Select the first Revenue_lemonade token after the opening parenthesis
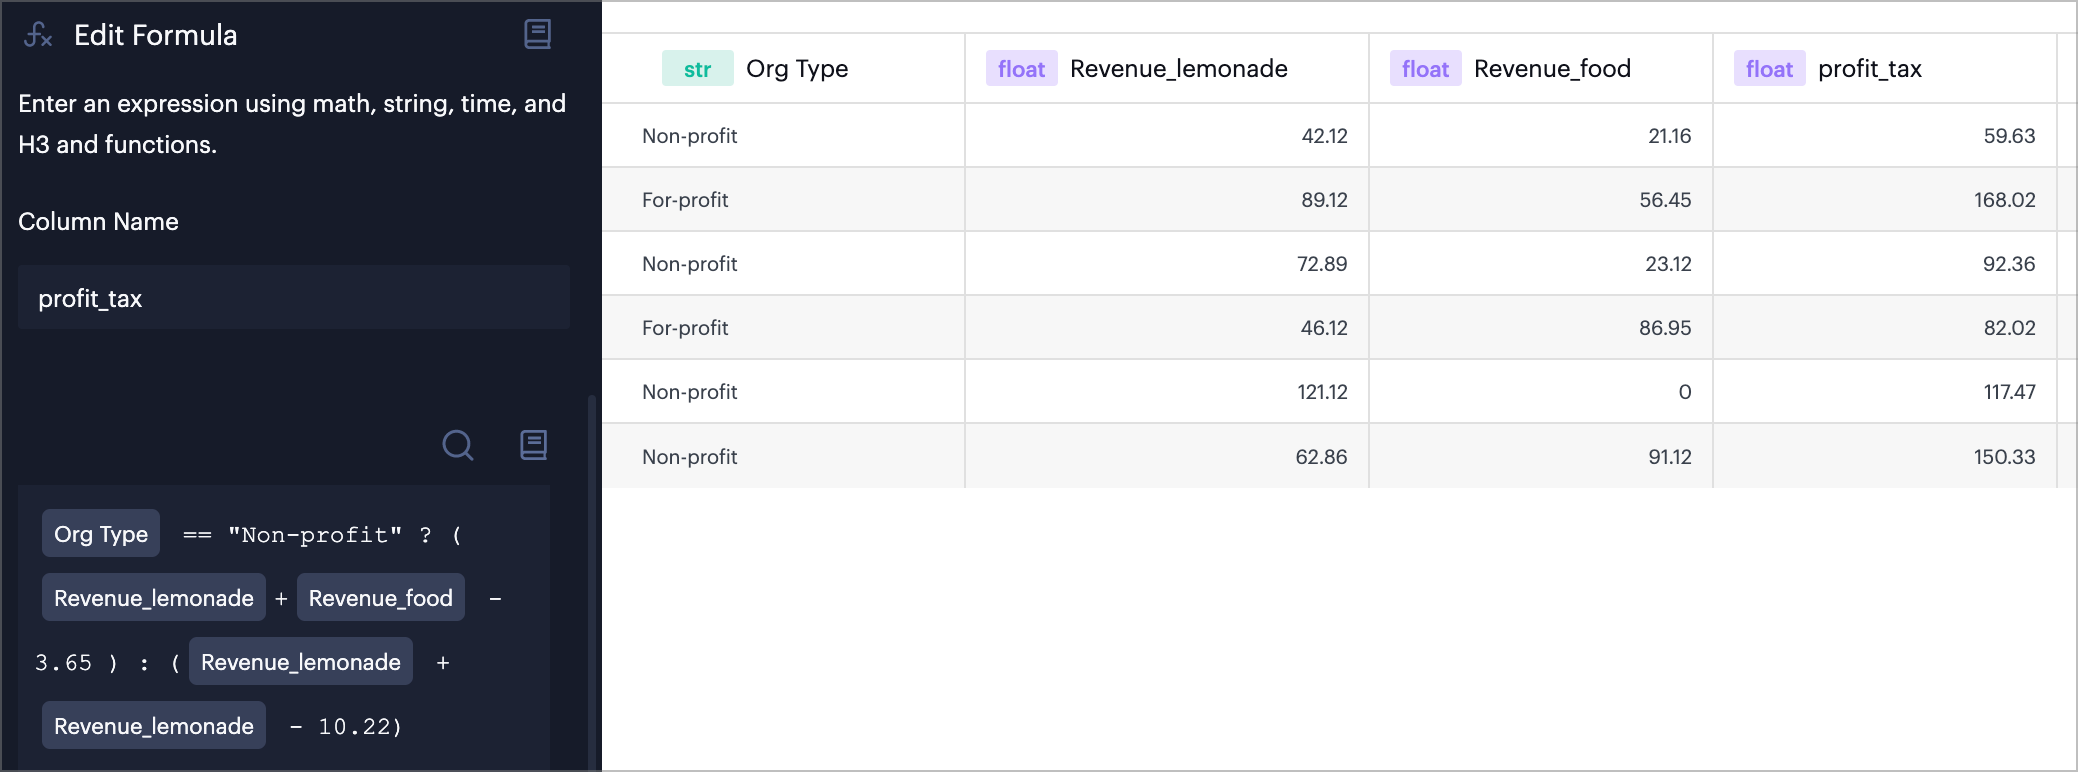The image size is (2078, 772). click(154, 598)
